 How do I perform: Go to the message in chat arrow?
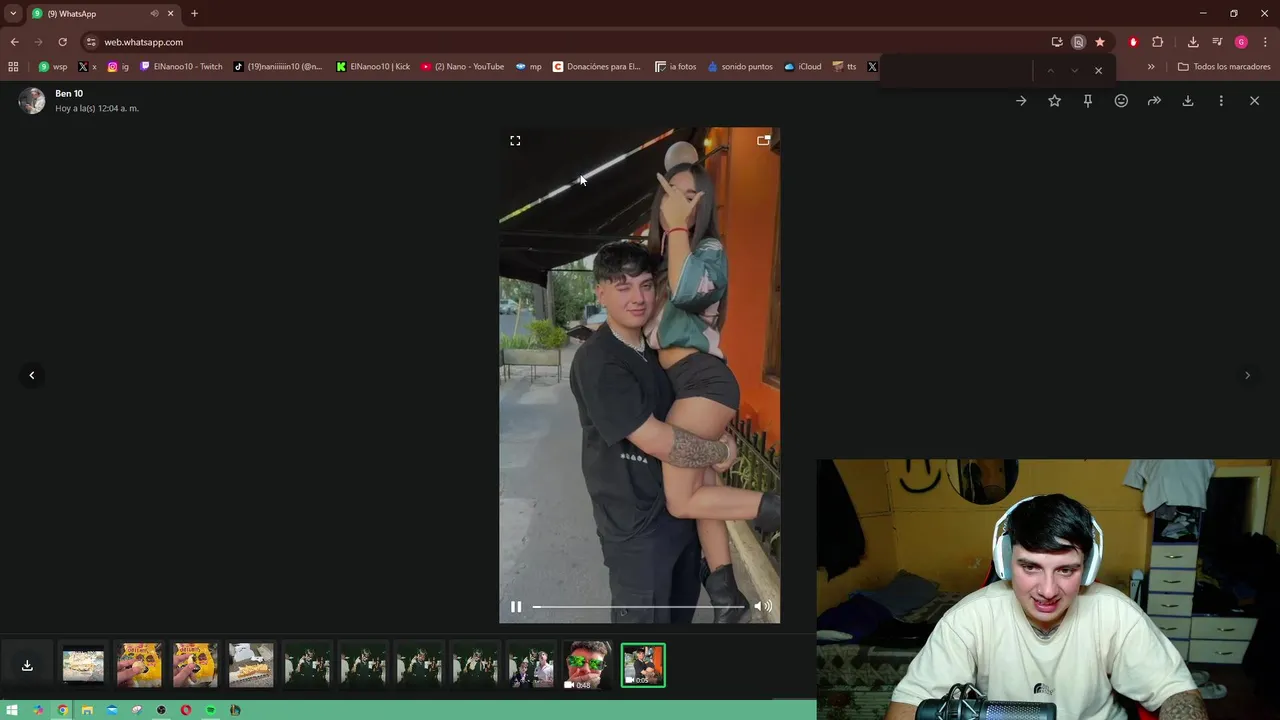pyautogui.click(x=1021, y=101)
